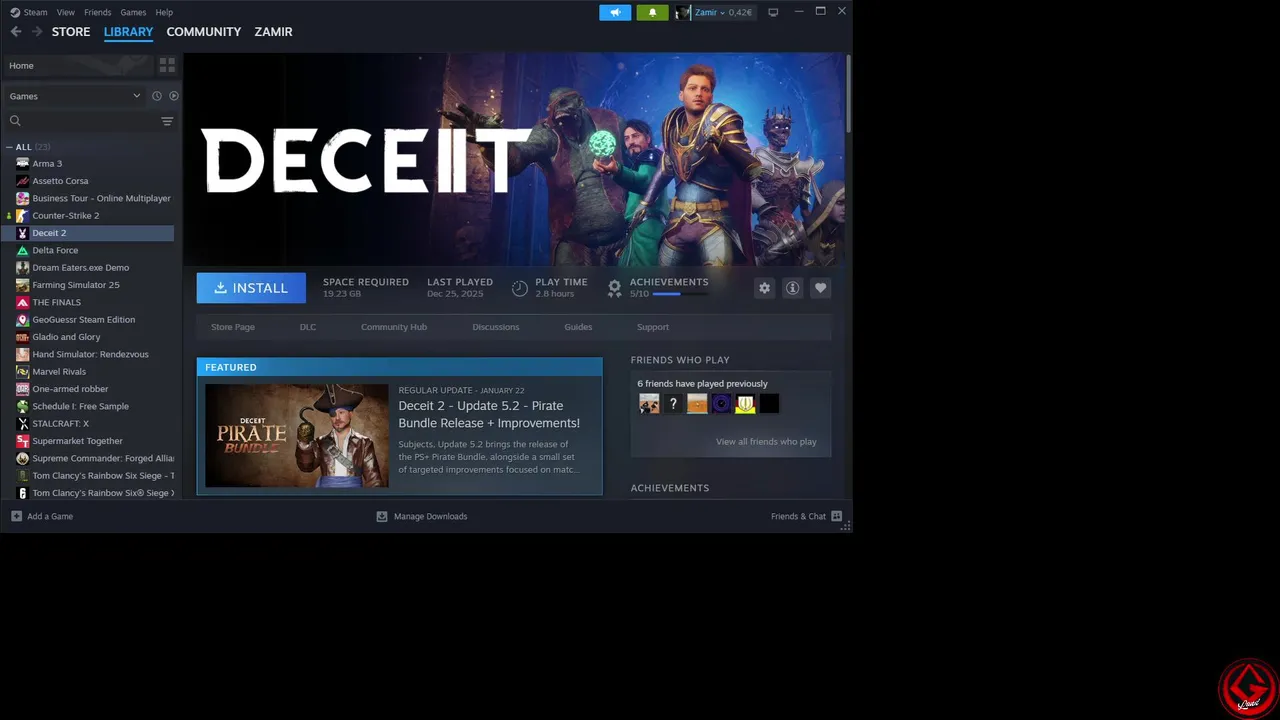Viewport: 1280px width, 720px height.
Task: Open the Deceit 2 game info icon
Action: click(x=792, y=288)
